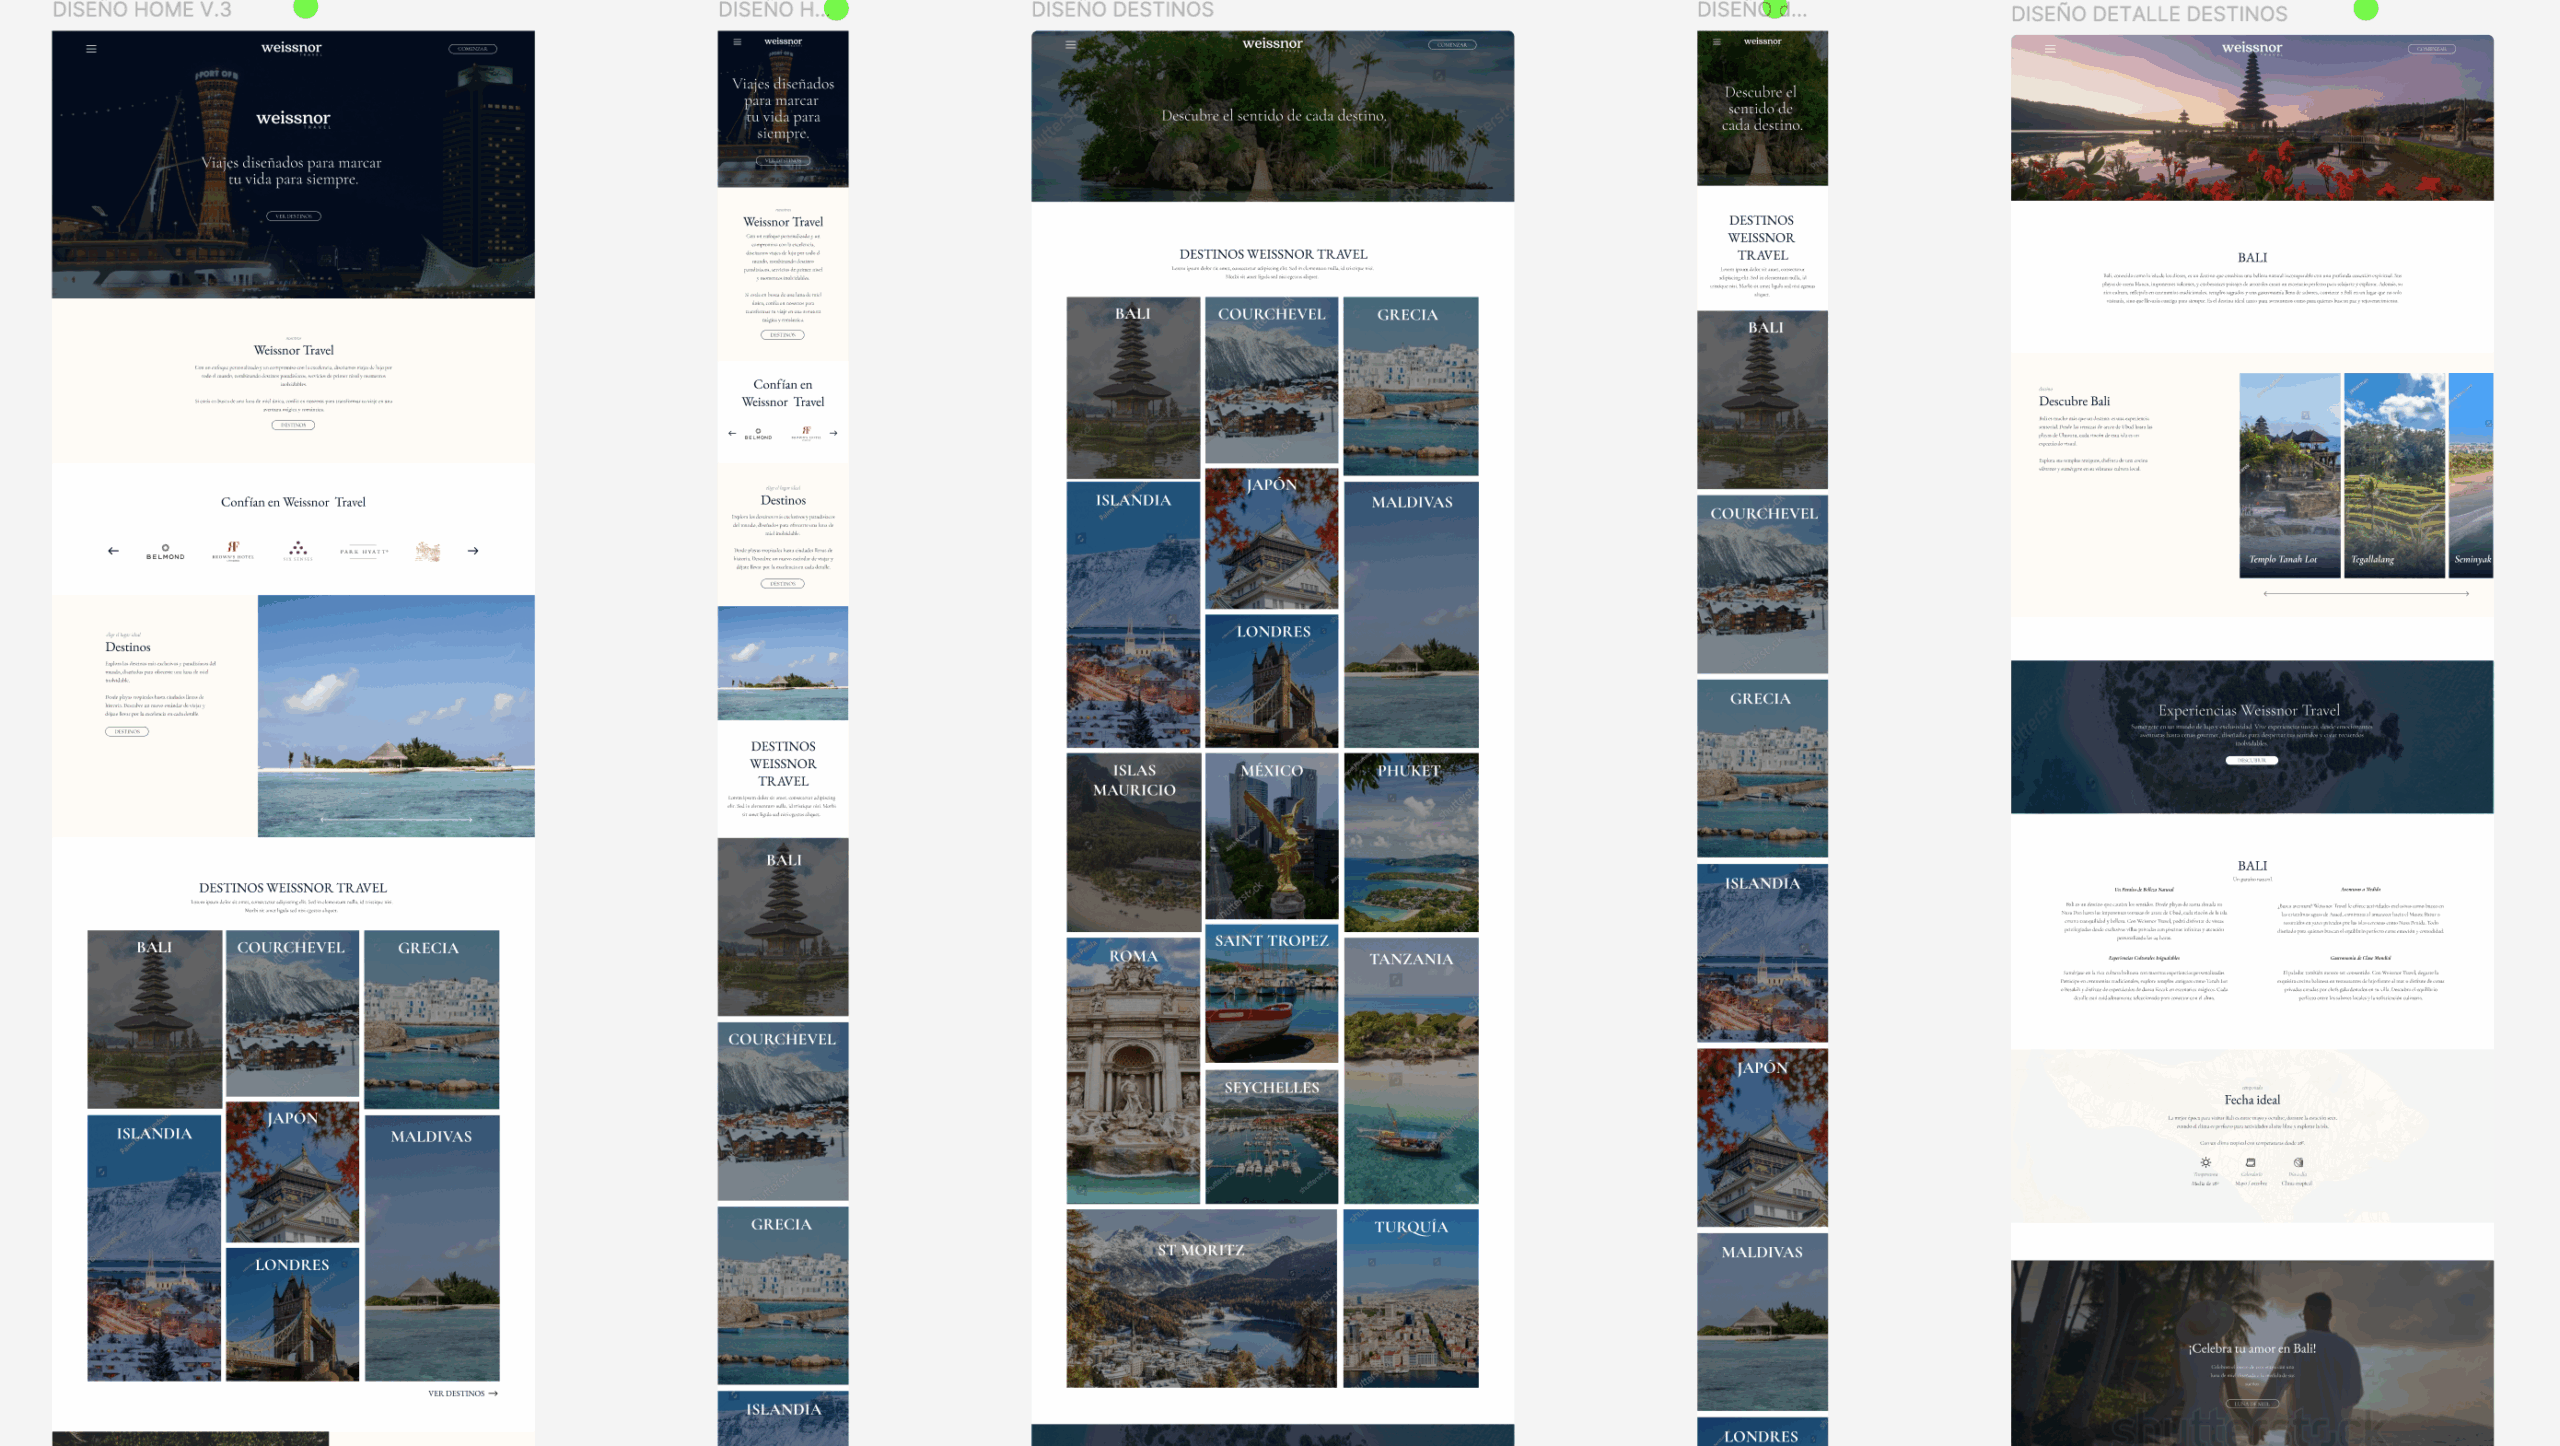
Task: Click hamburger menu in Diseño Home V.3 frame
Action: (x=91, y=48)
